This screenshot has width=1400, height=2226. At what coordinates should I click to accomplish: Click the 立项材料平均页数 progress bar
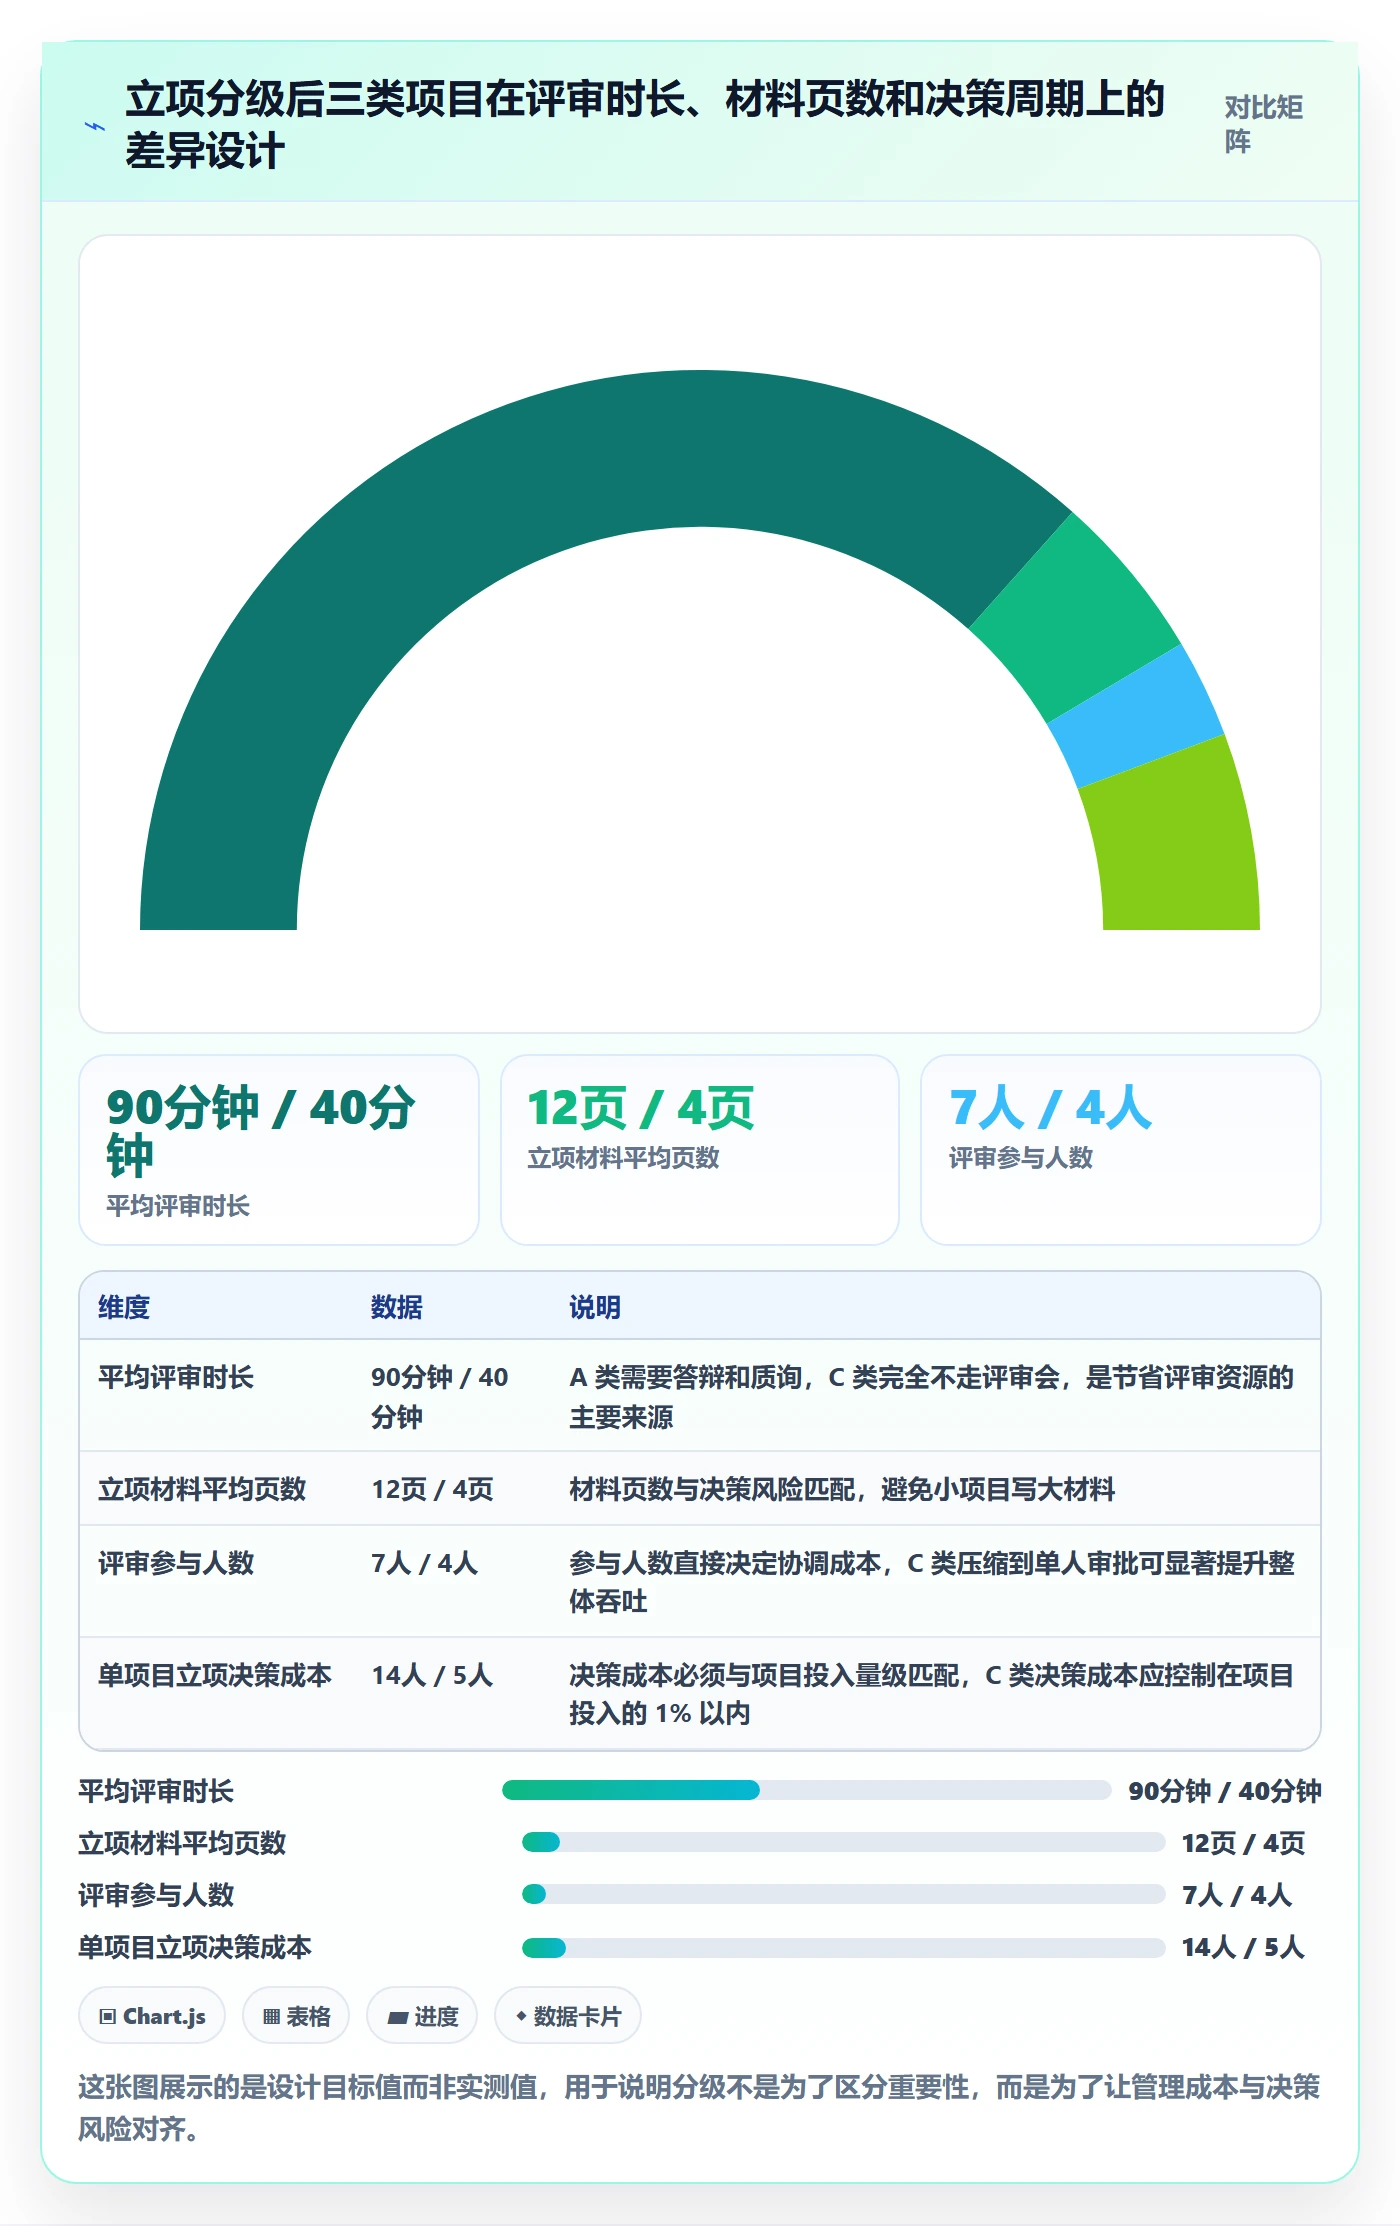pyautogui.click(x=843, y=1842)
